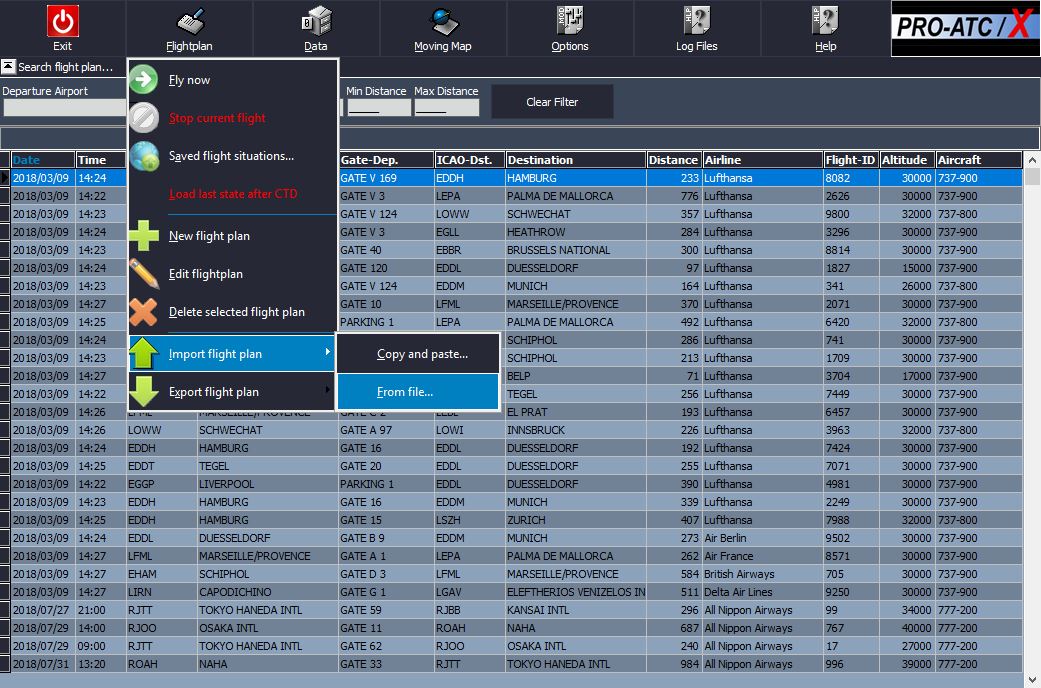Click the green Fly now arrow icon
The image size is (1041, 688).
coord(143,80)
